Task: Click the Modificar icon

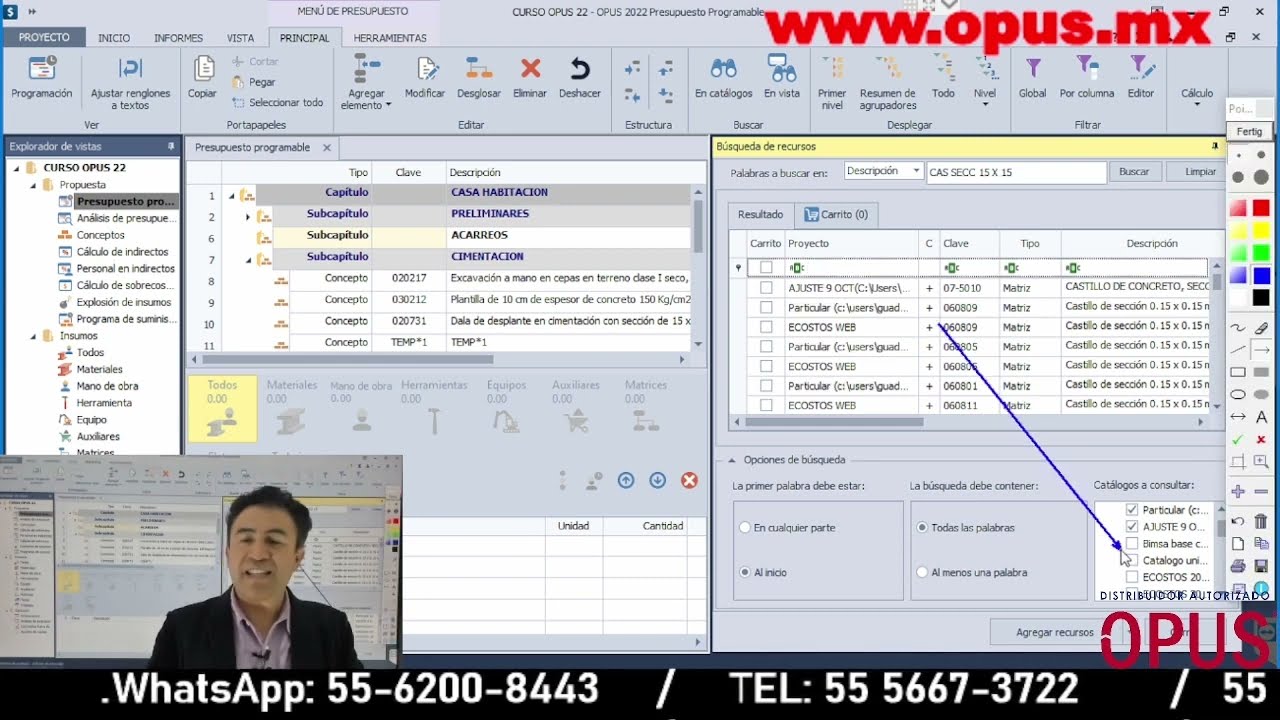Action: (427, 69)
